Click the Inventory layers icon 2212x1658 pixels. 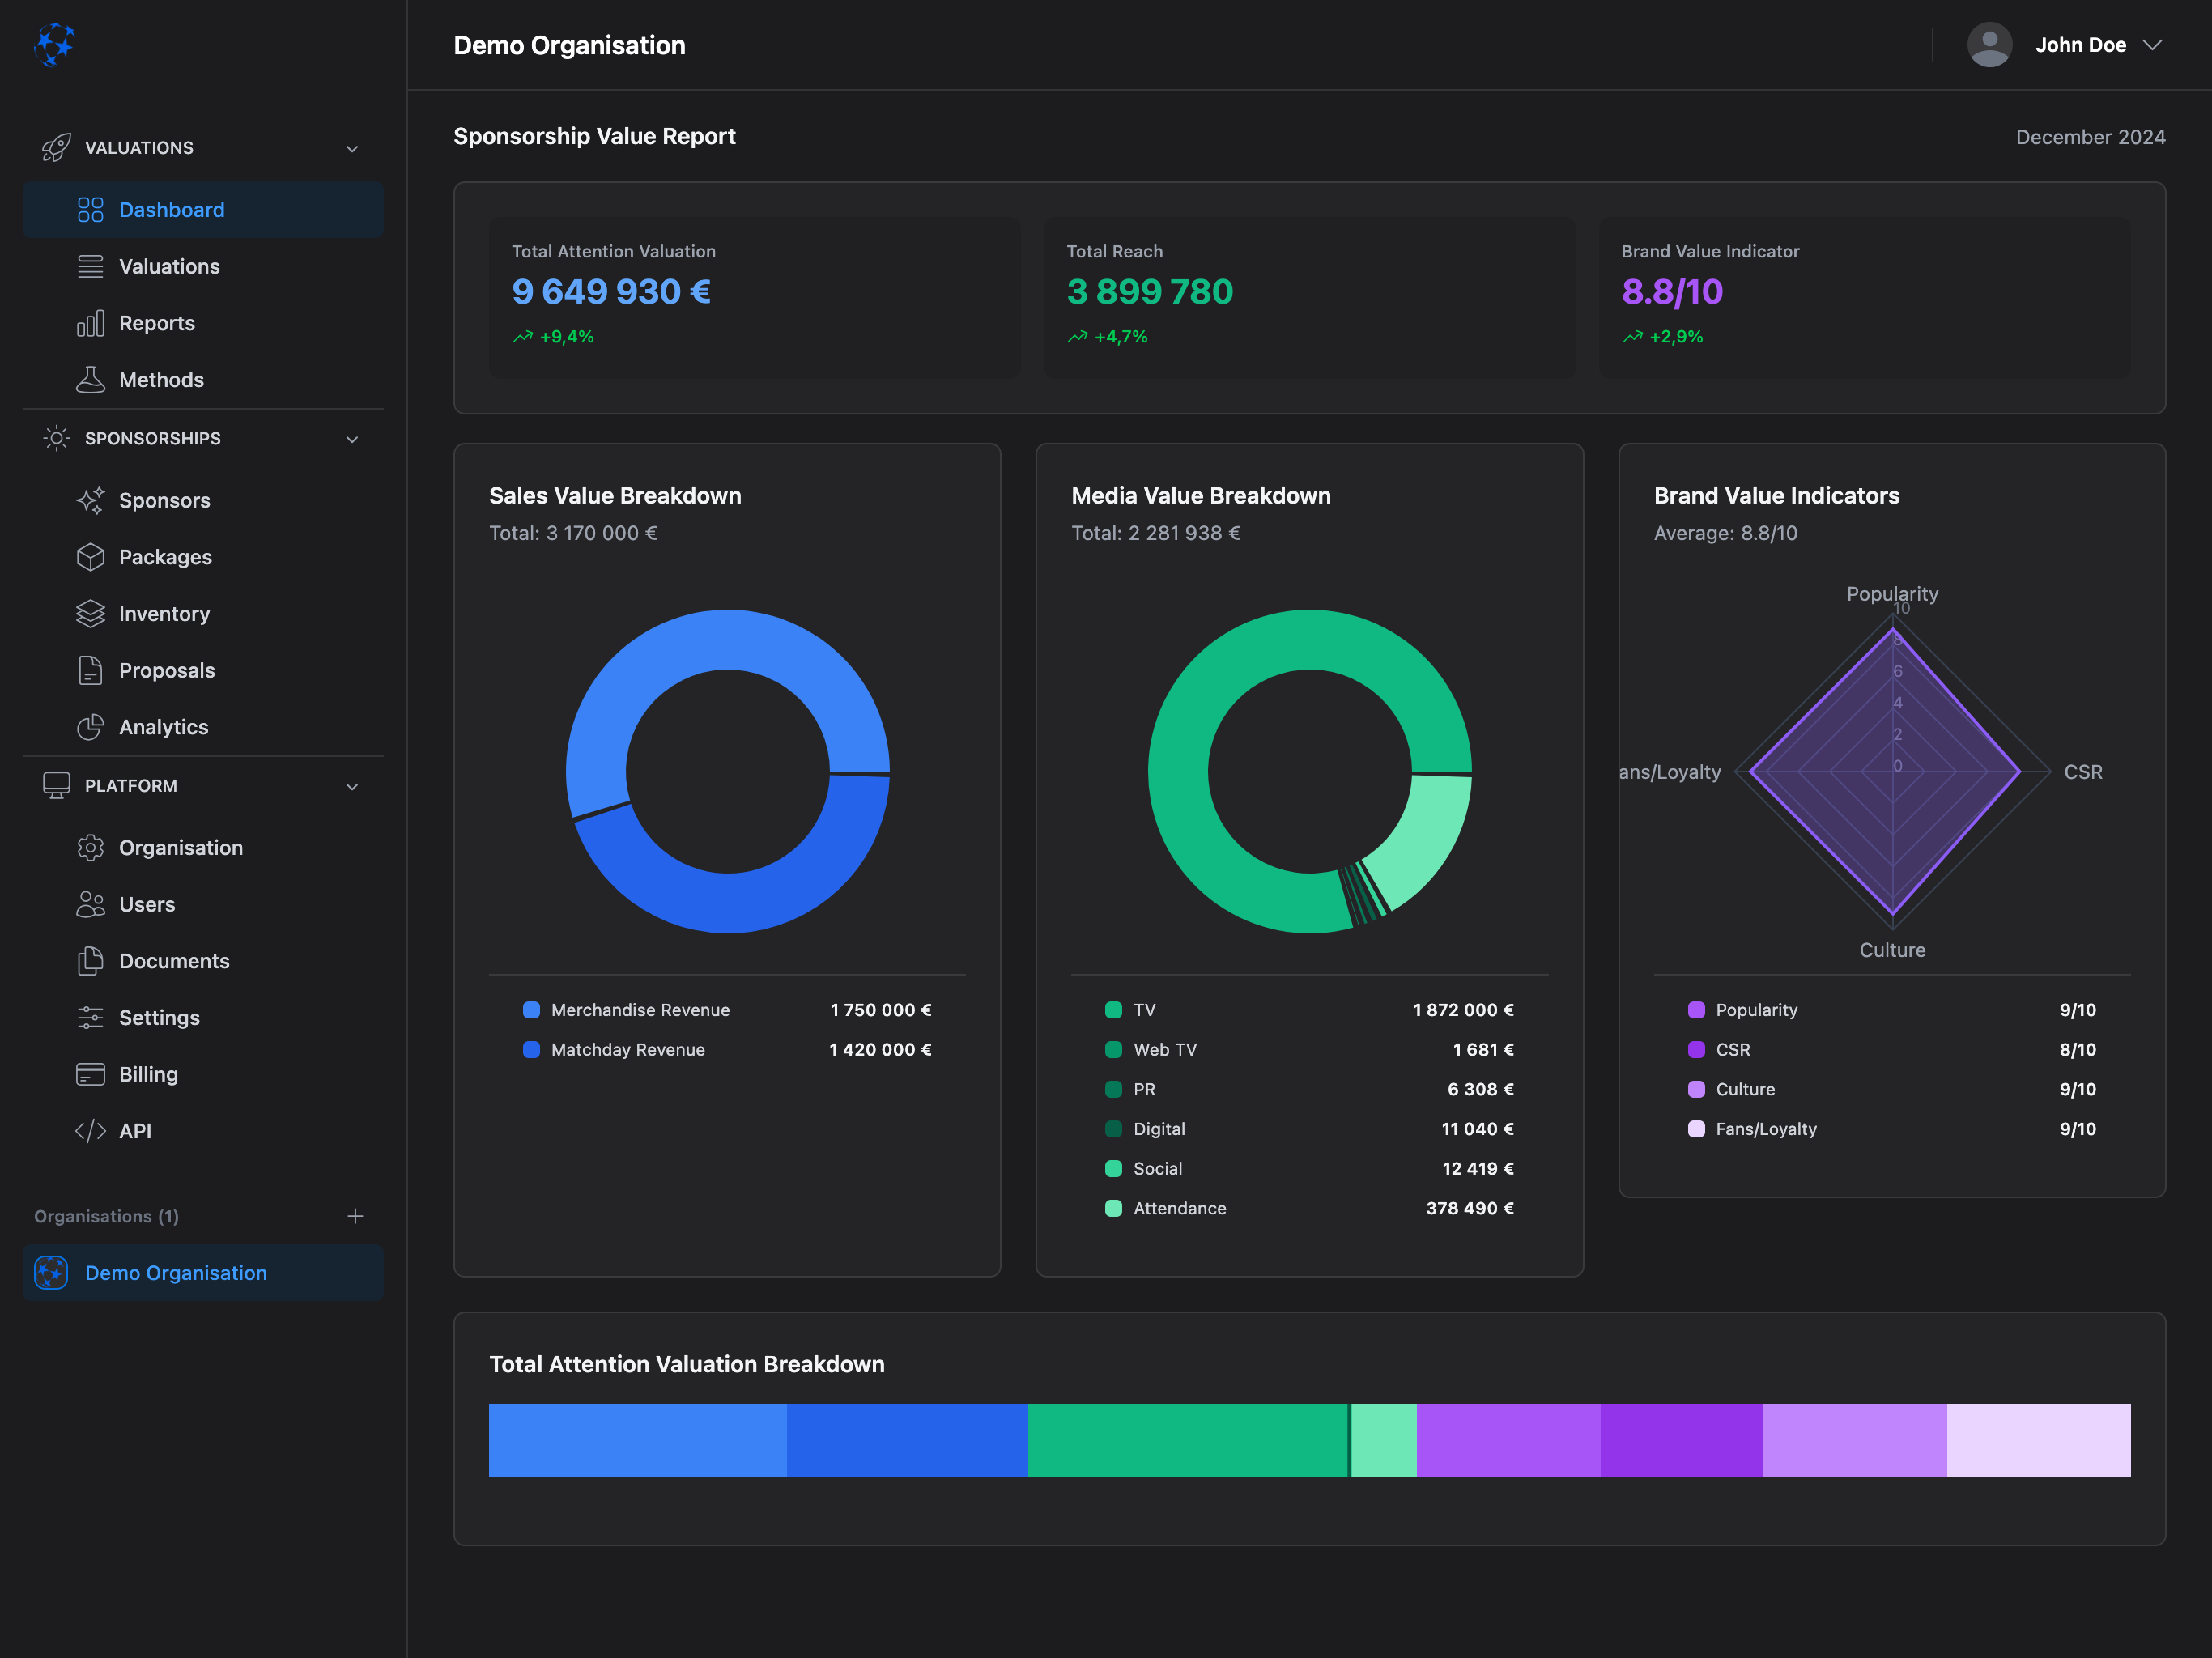(90, 613)
